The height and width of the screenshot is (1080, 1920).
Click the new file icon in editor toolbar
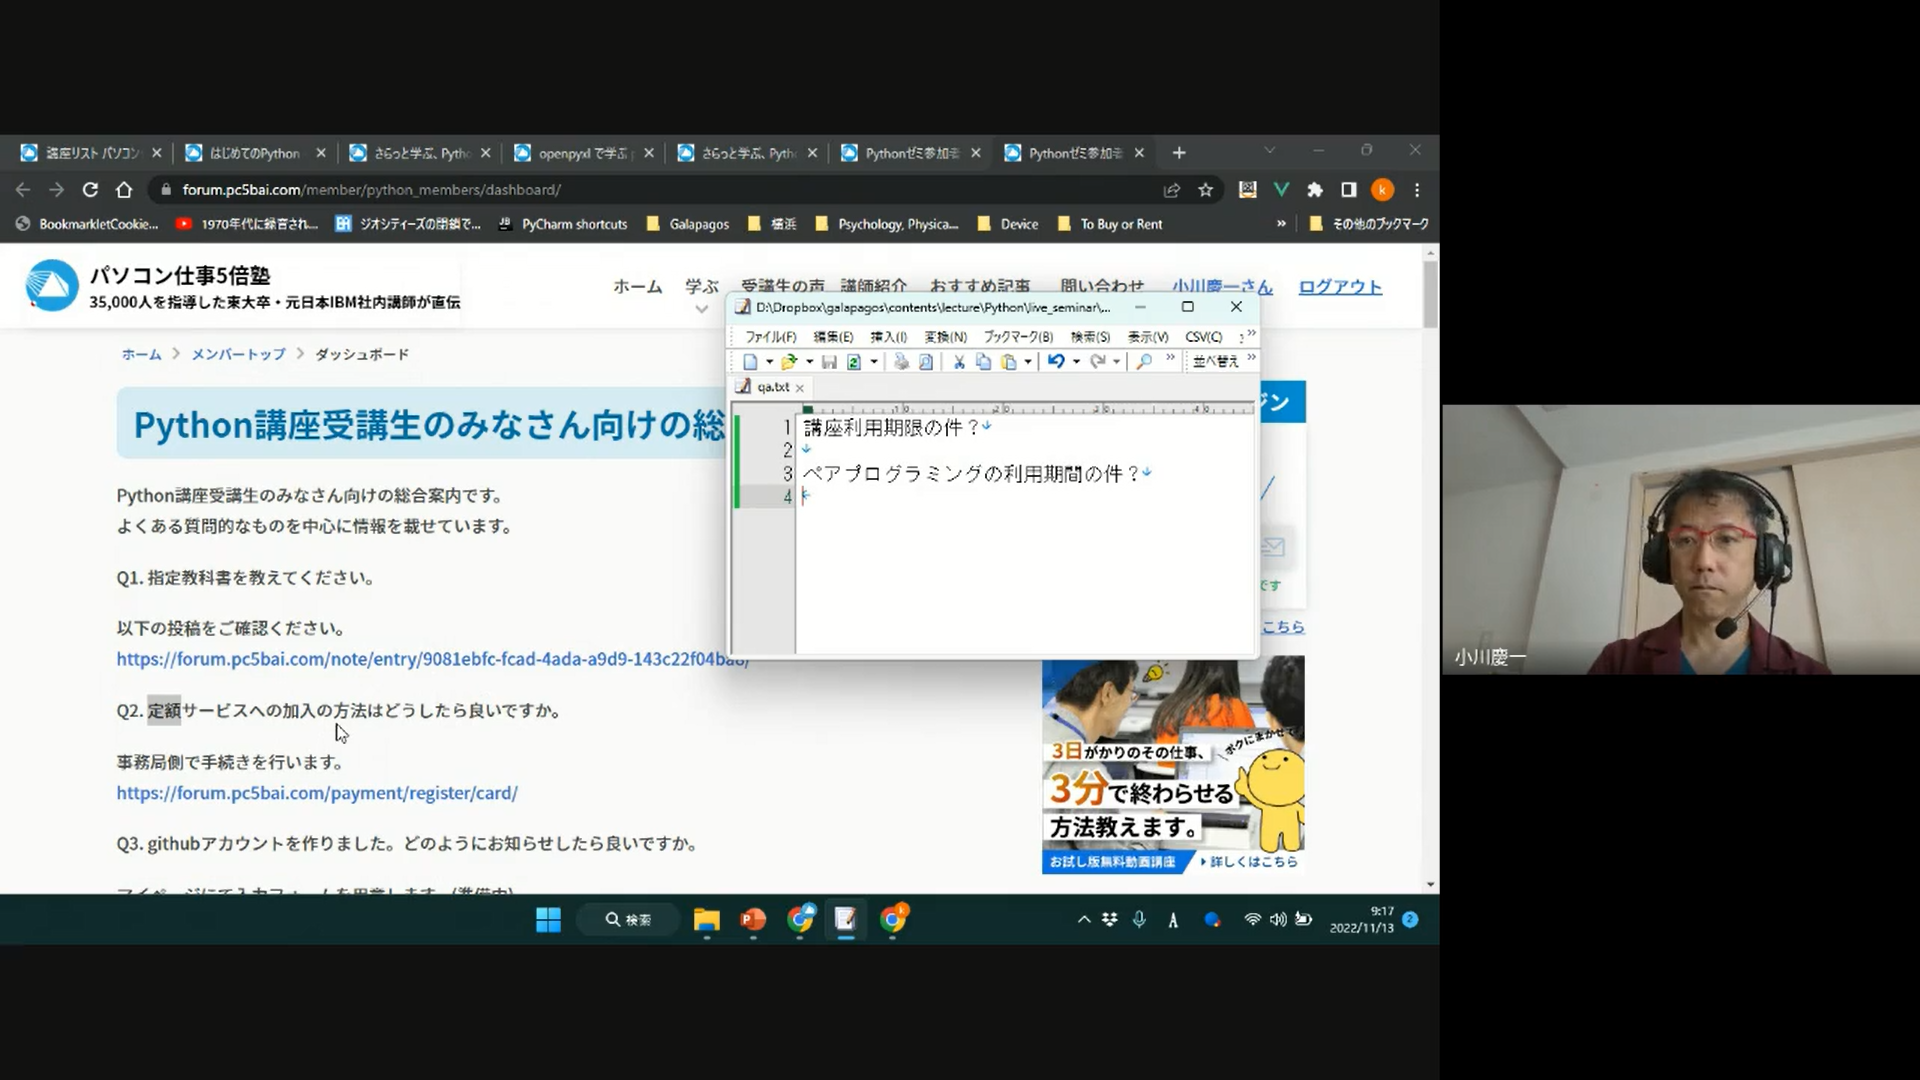point(750,362)
